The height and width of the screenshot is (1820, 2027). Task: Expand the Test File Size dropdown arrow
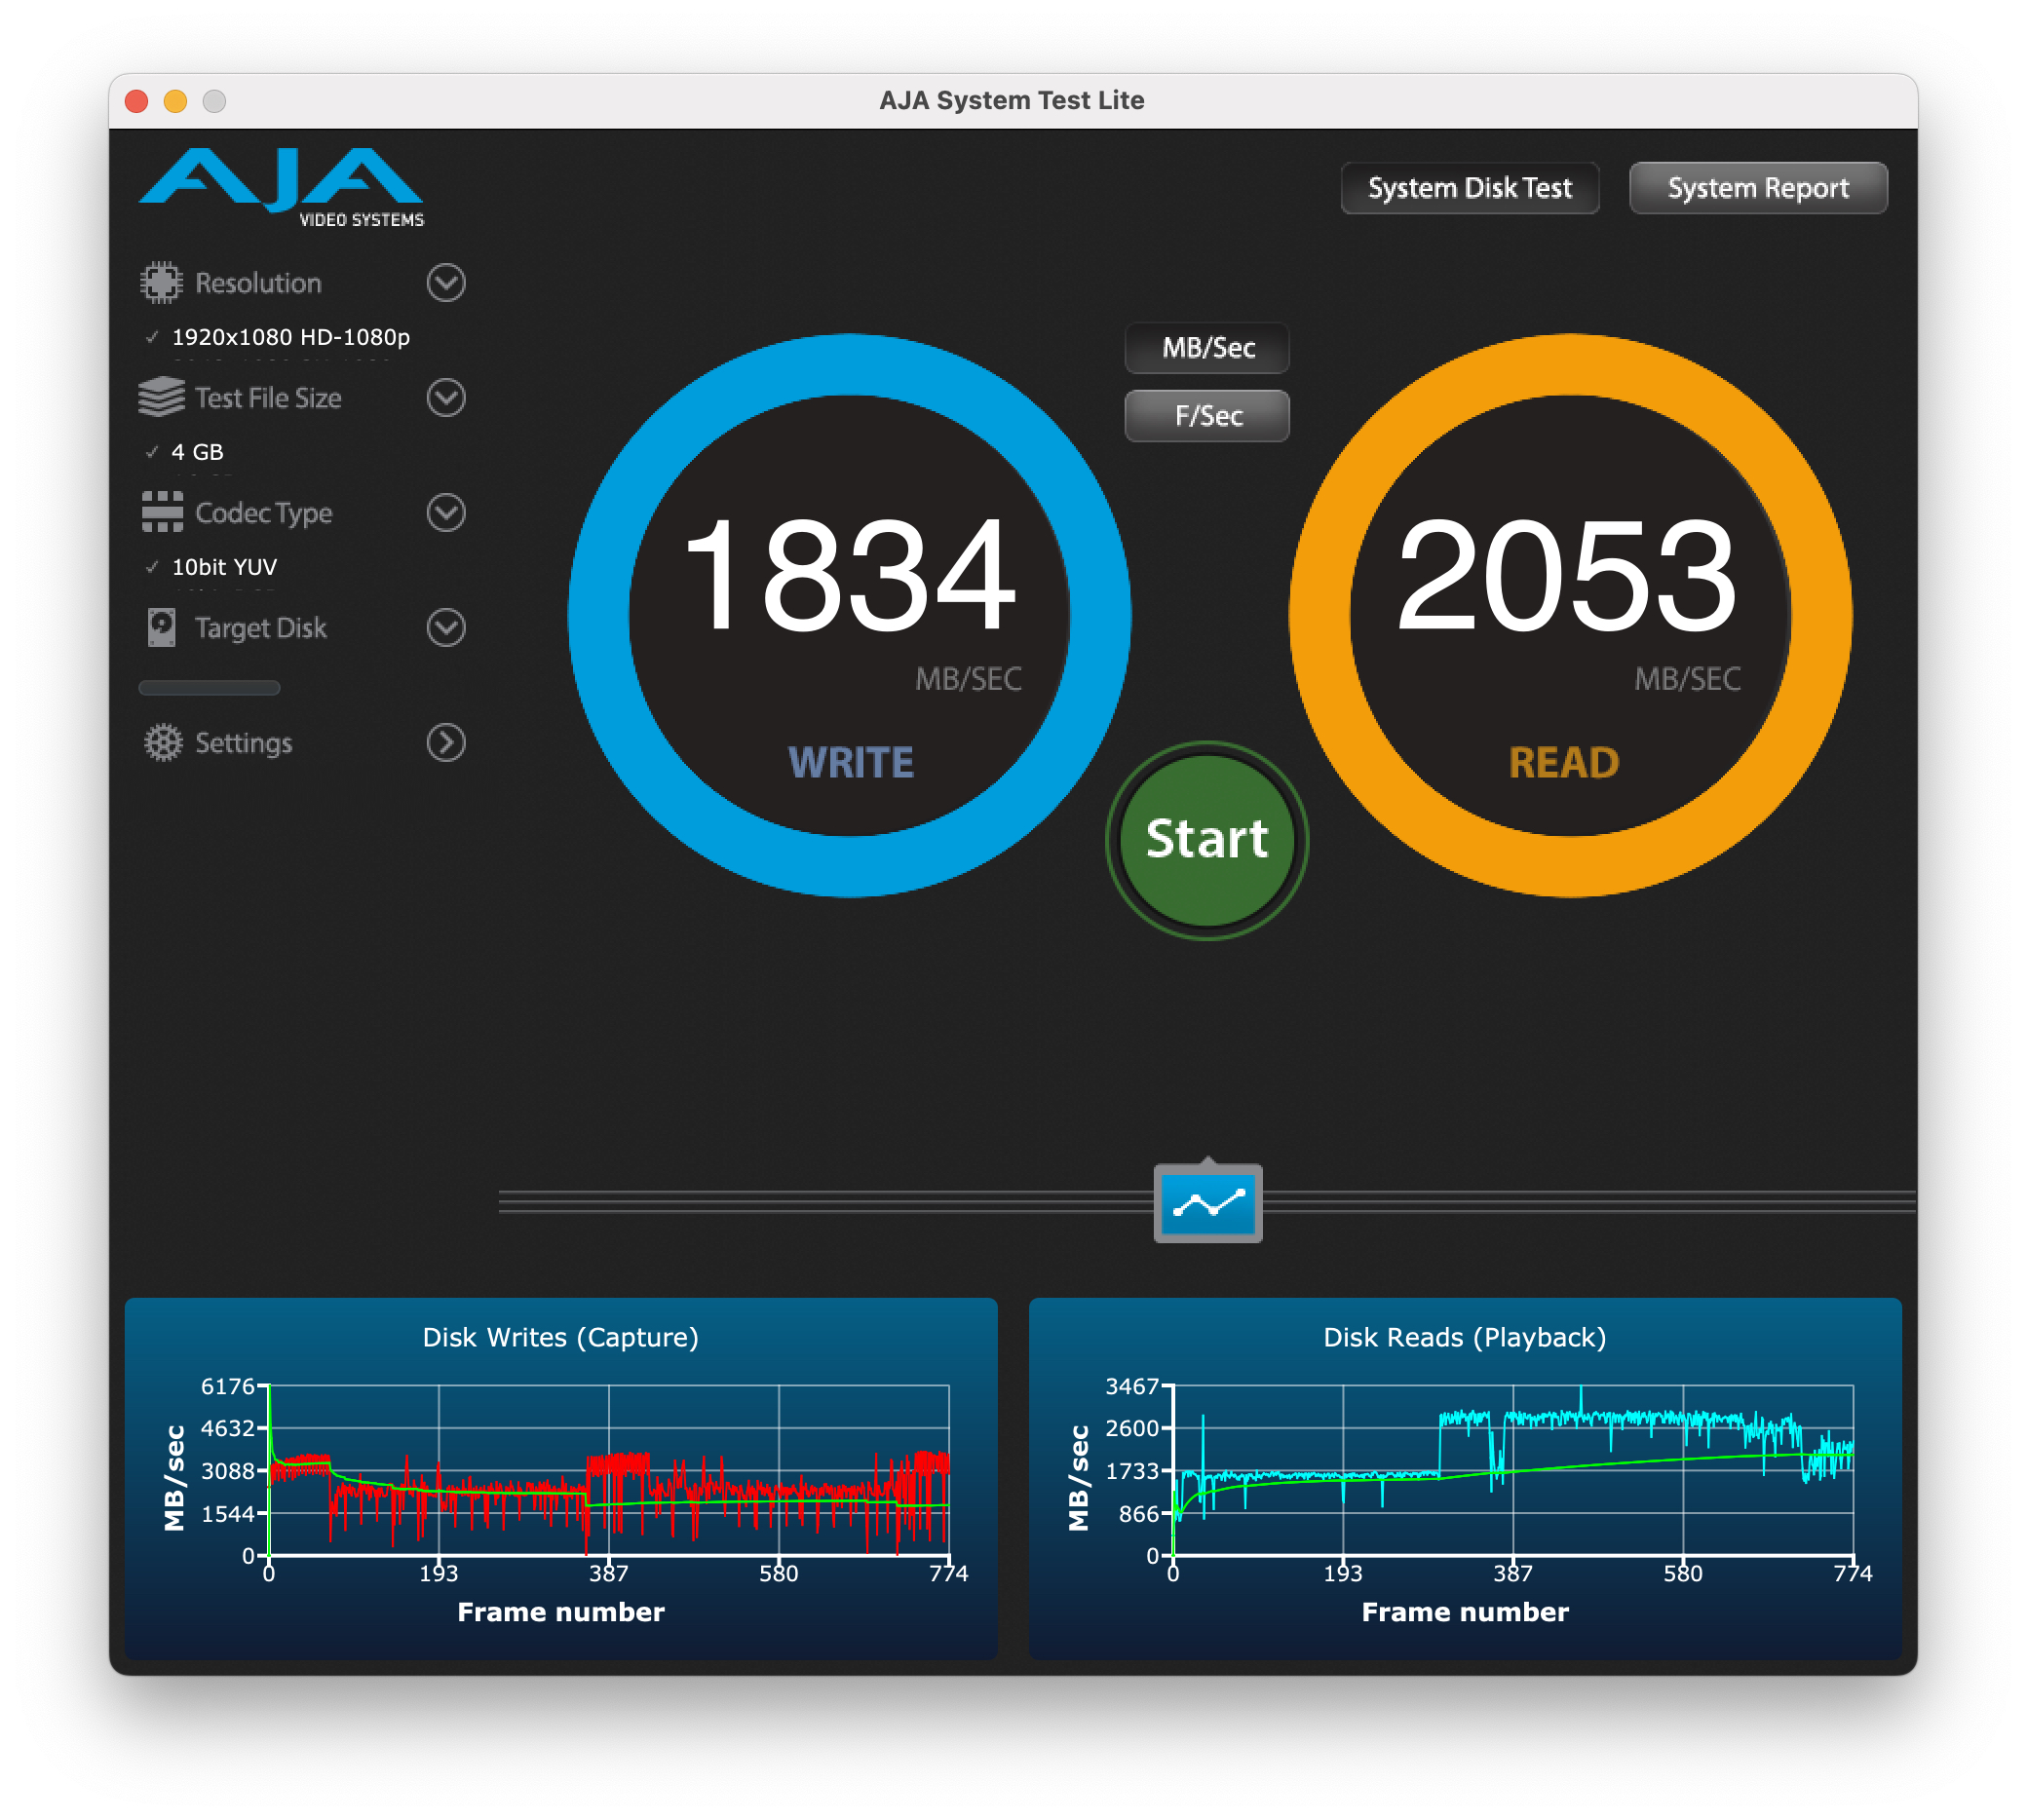point(446,398)
